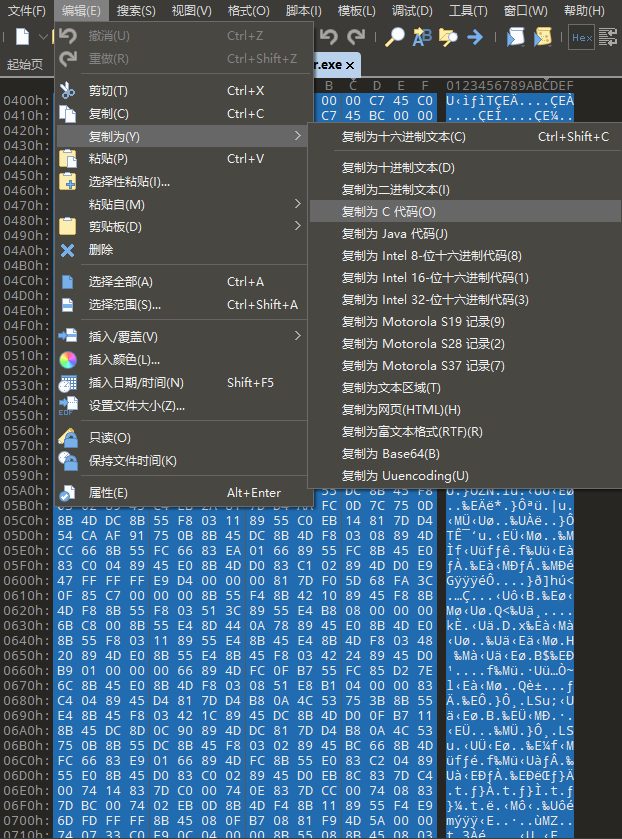
Task: Open the 模板(L) menu
Action: point(356,10)
